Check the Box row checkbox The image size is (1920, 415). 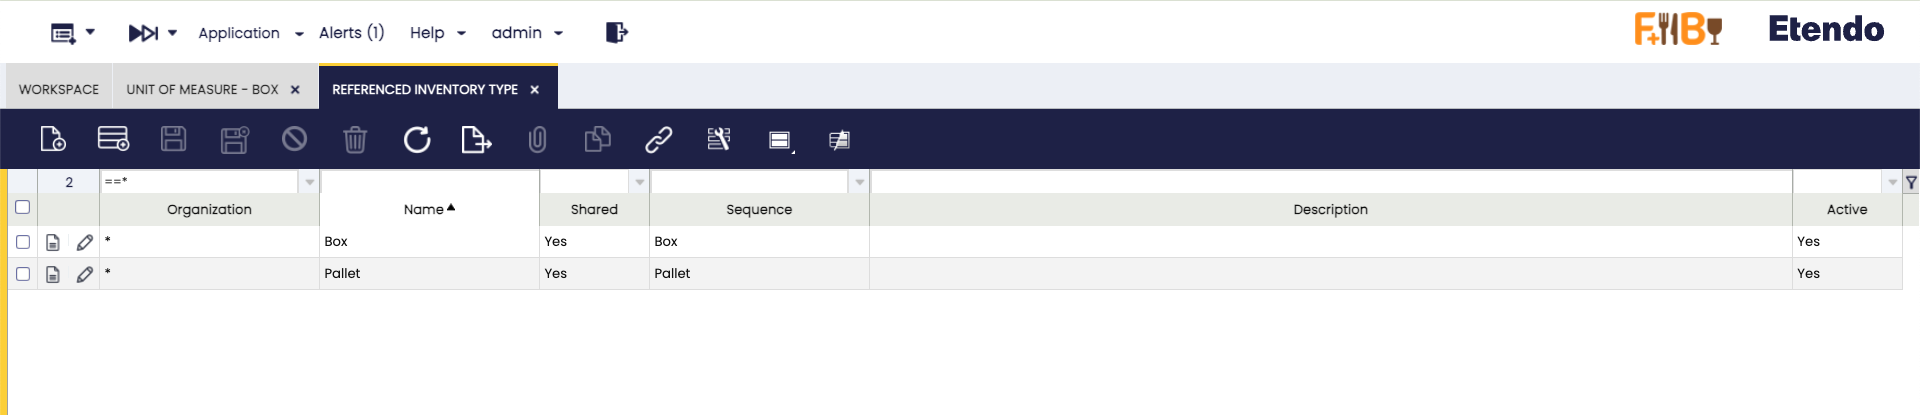[23, 242]
